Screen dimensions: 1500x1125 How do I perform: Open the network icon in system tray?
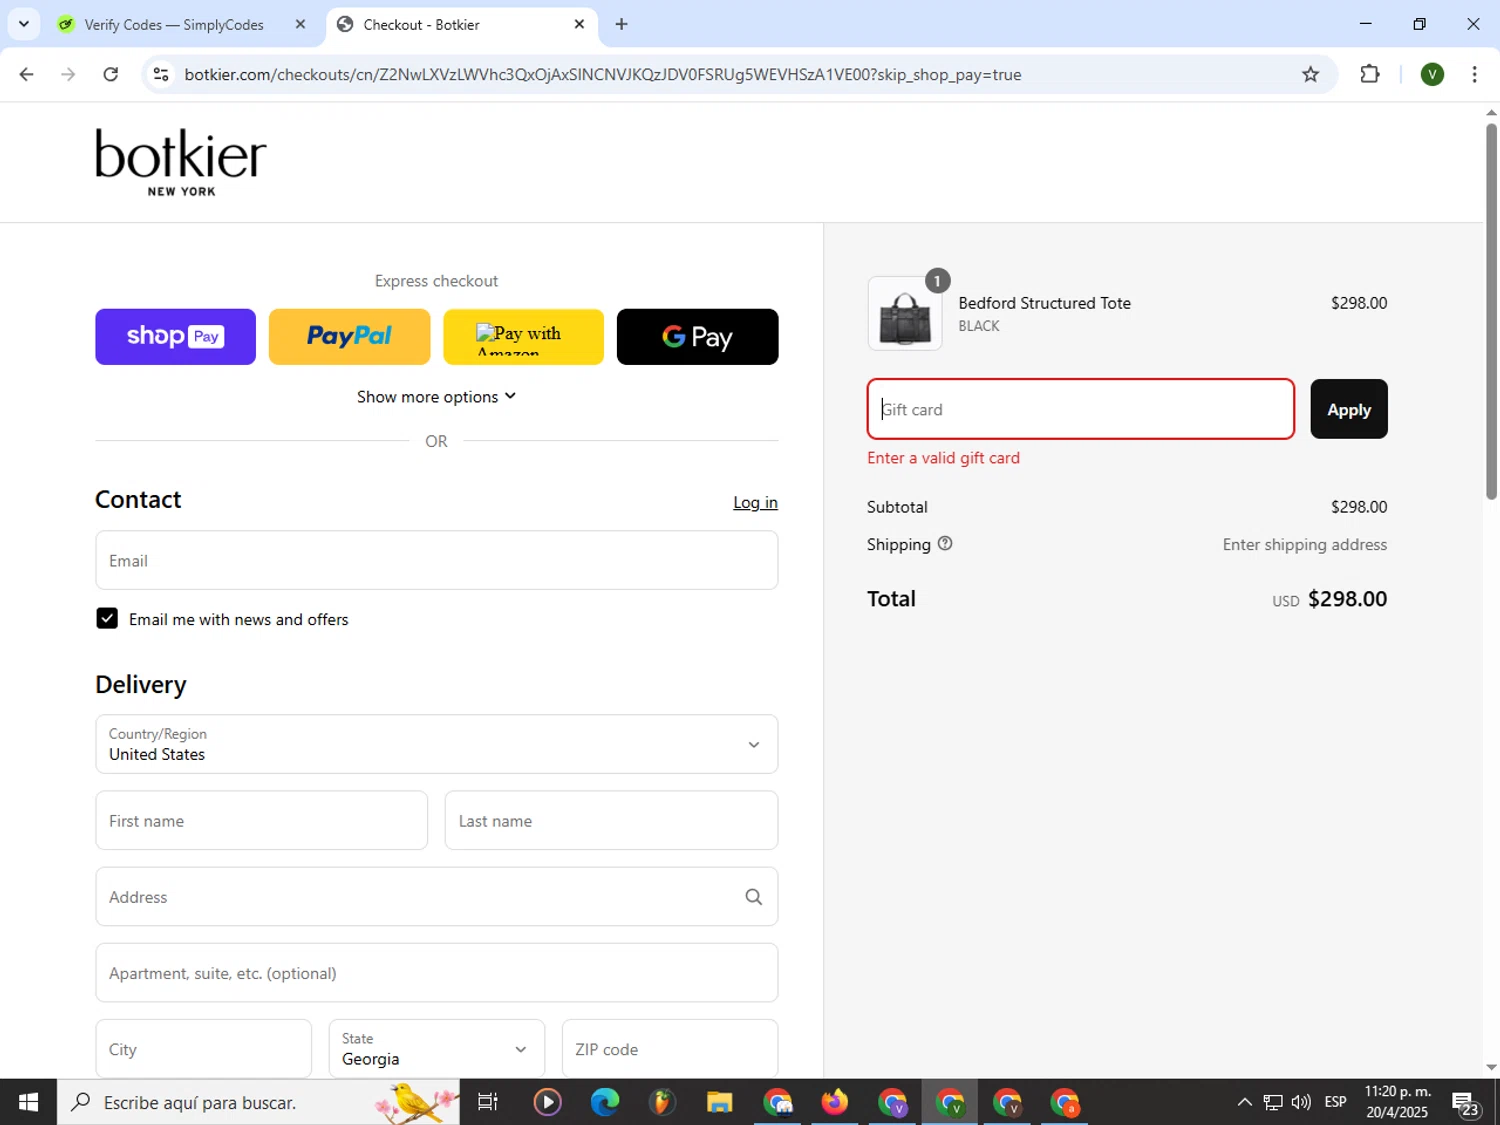[x=1273, y=1102]
